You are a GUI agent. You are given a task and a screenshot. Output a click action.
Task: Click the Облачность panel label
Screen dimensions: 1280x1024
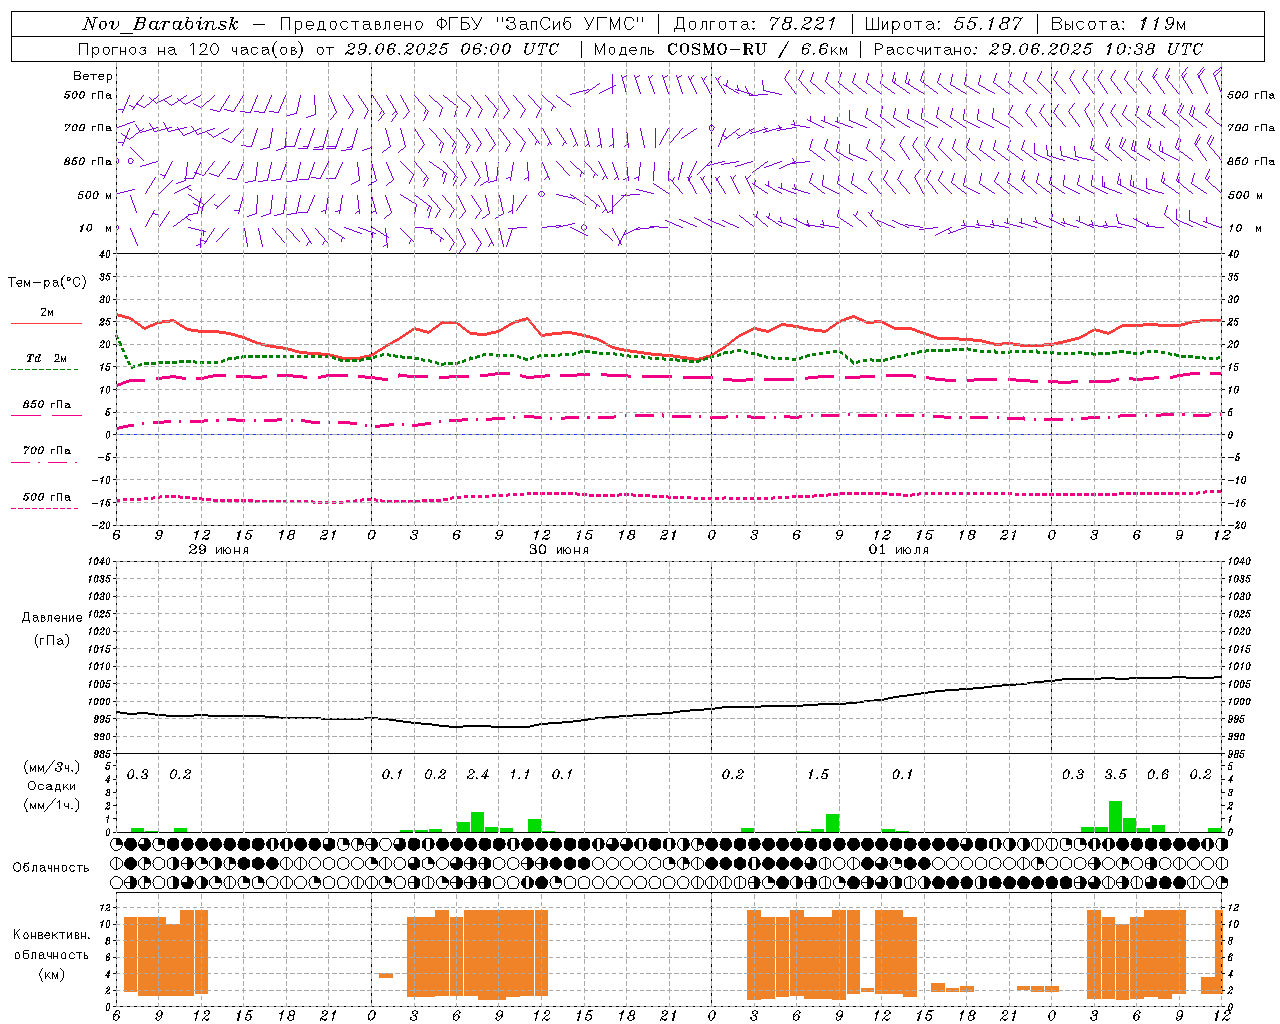click(x=51, y=868)
